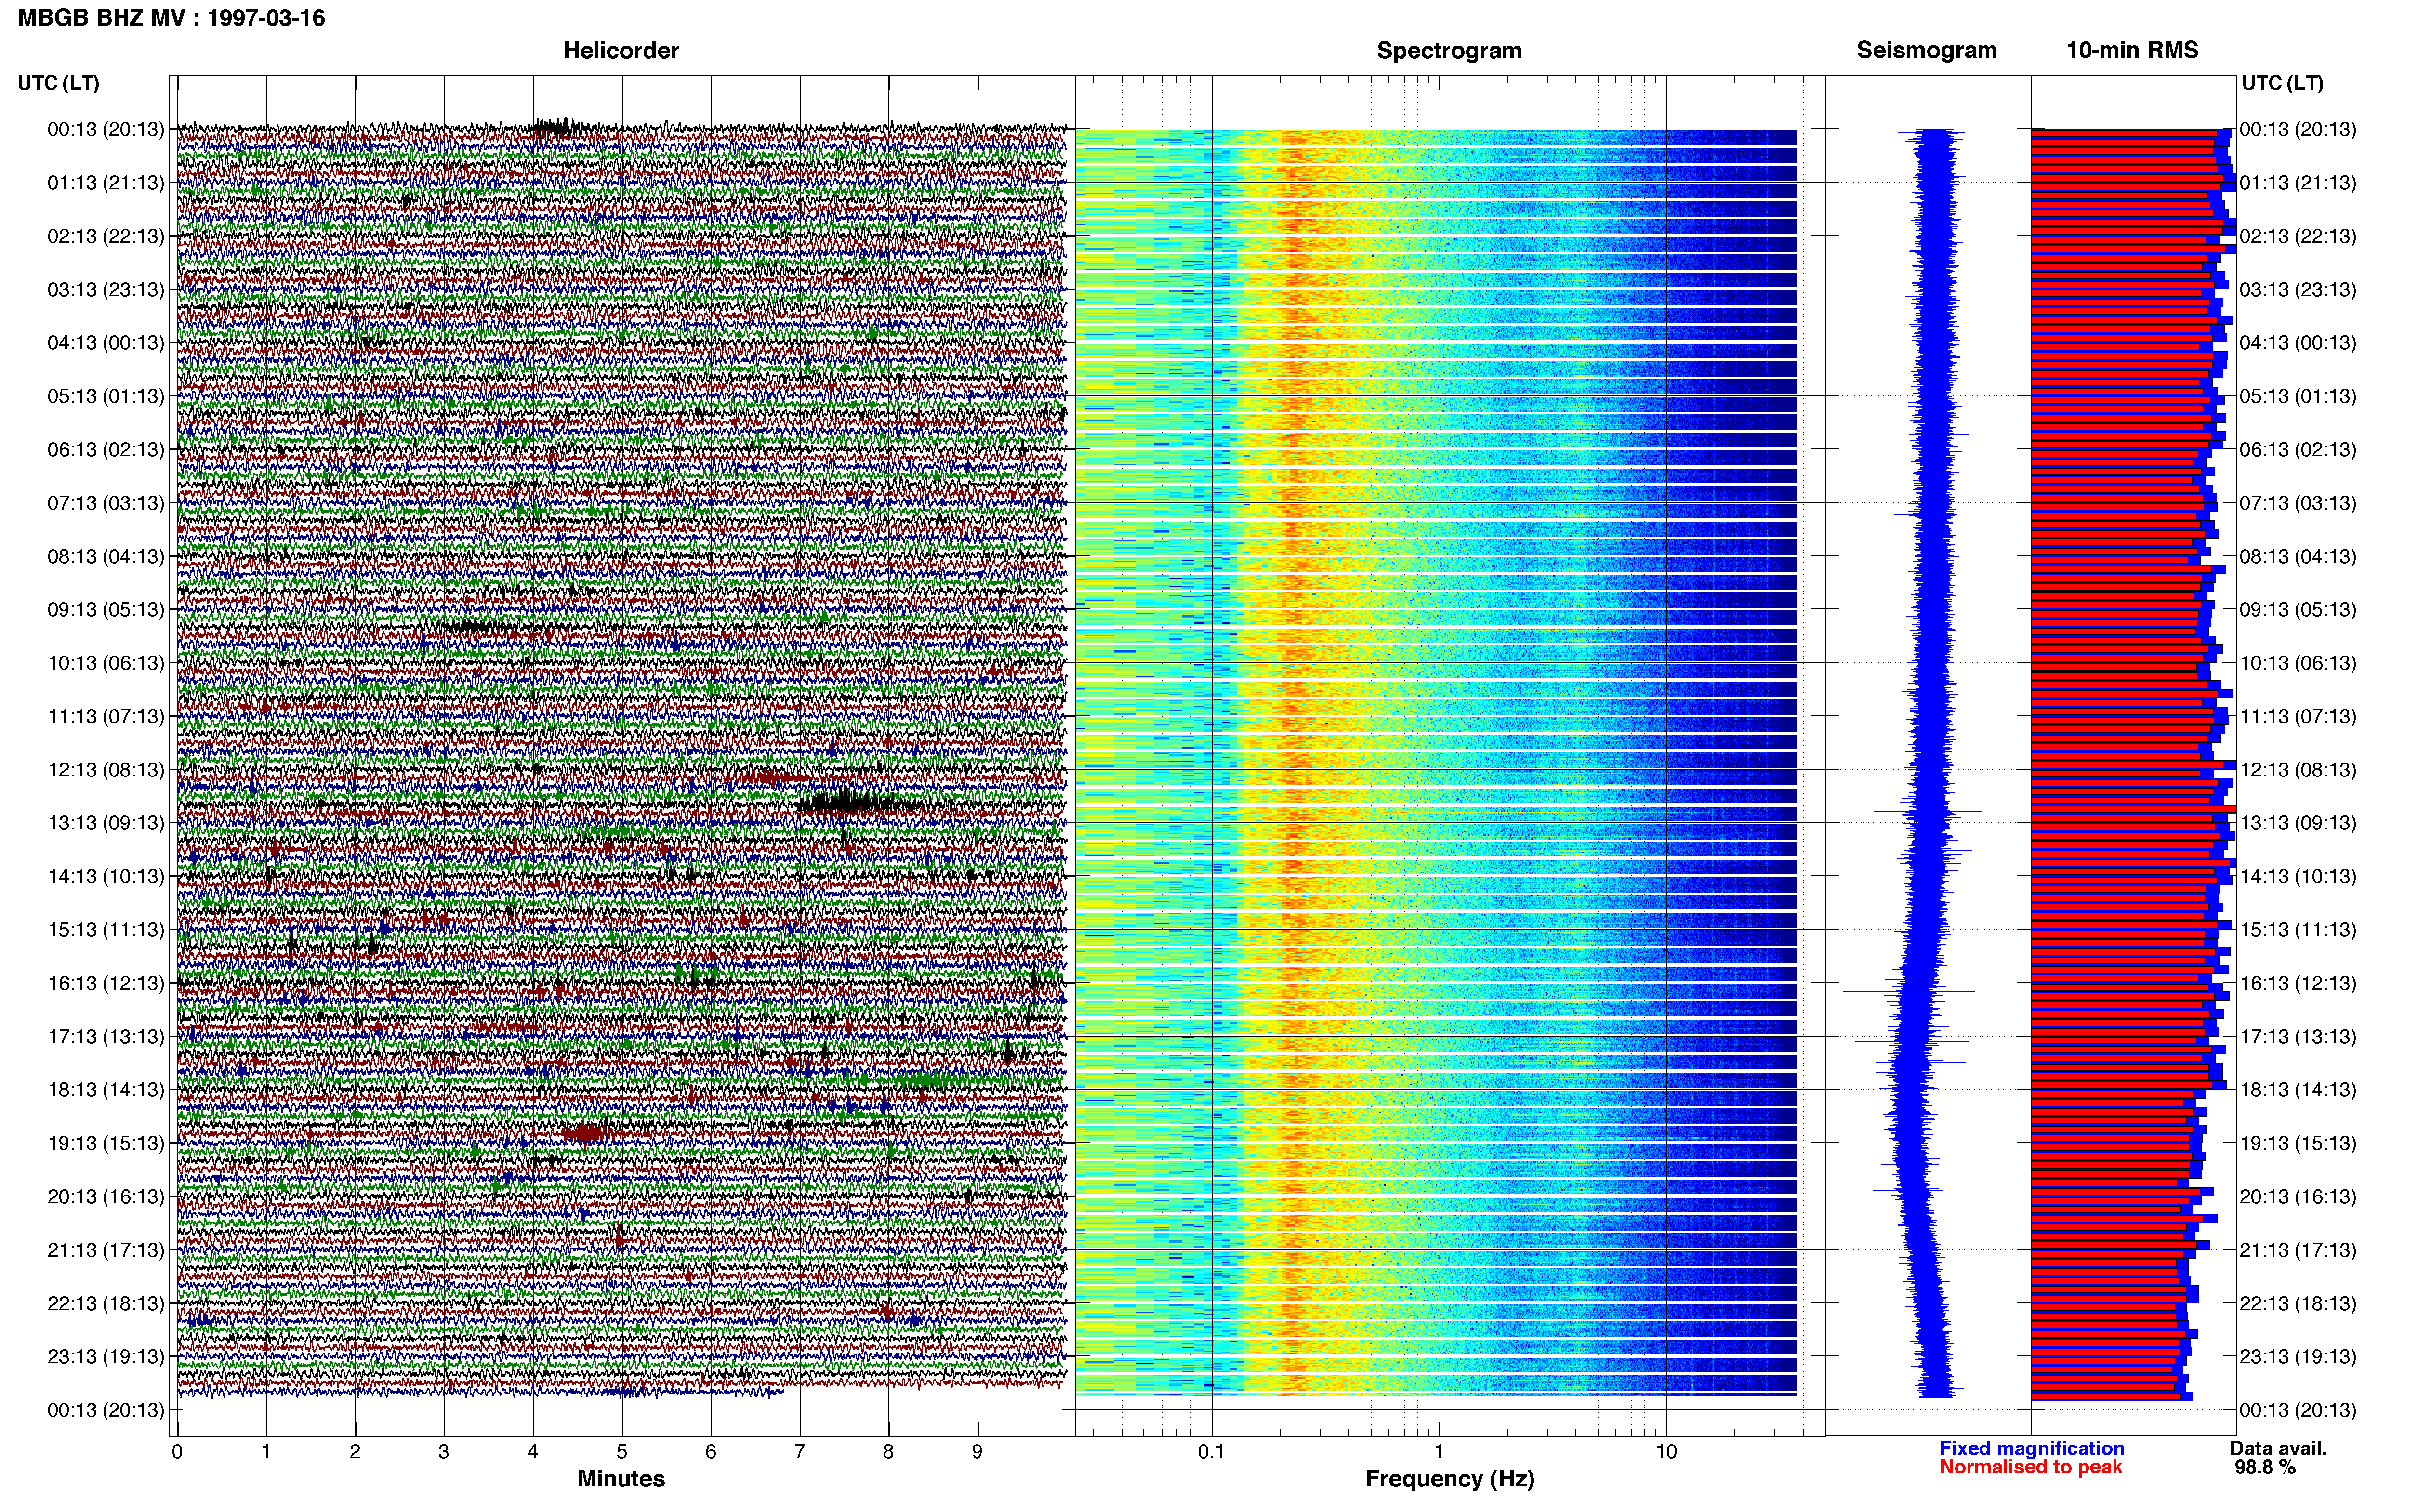Click the left '18:13 (14:13)' time label
Viewport: 2418px width, 1512px height.
tap(105, 1090)
